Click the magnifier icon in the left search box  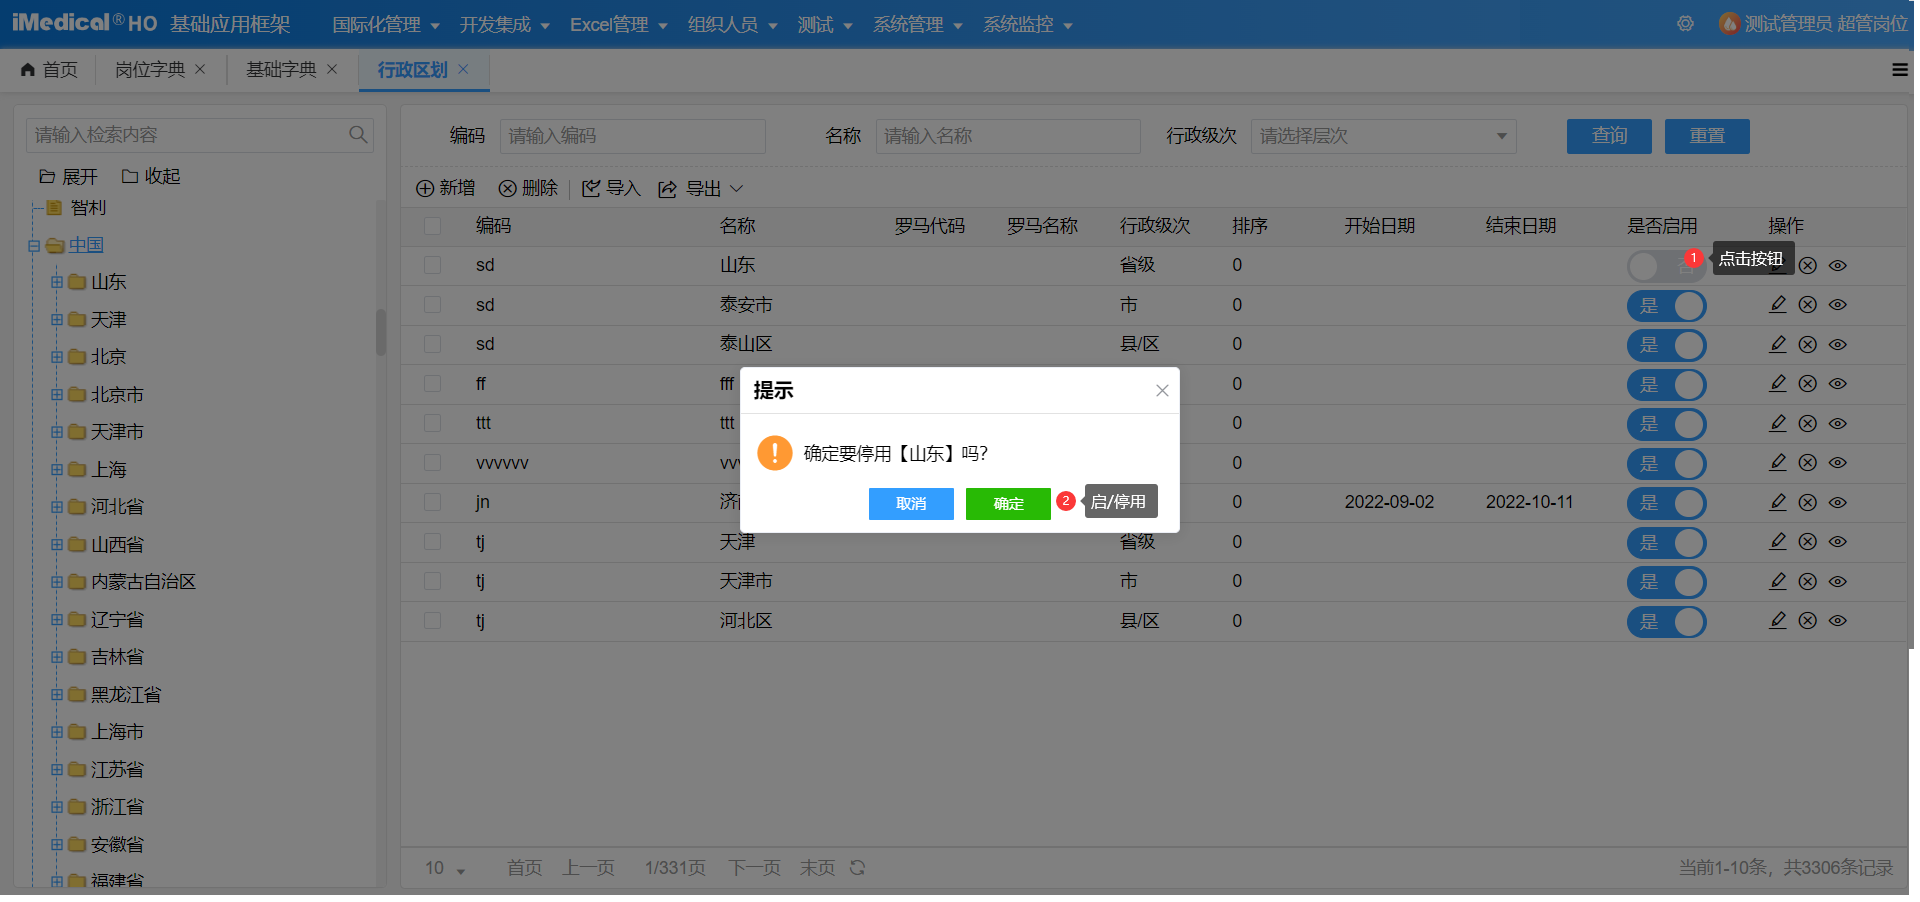pyautogui.click(x=357, y=133)
